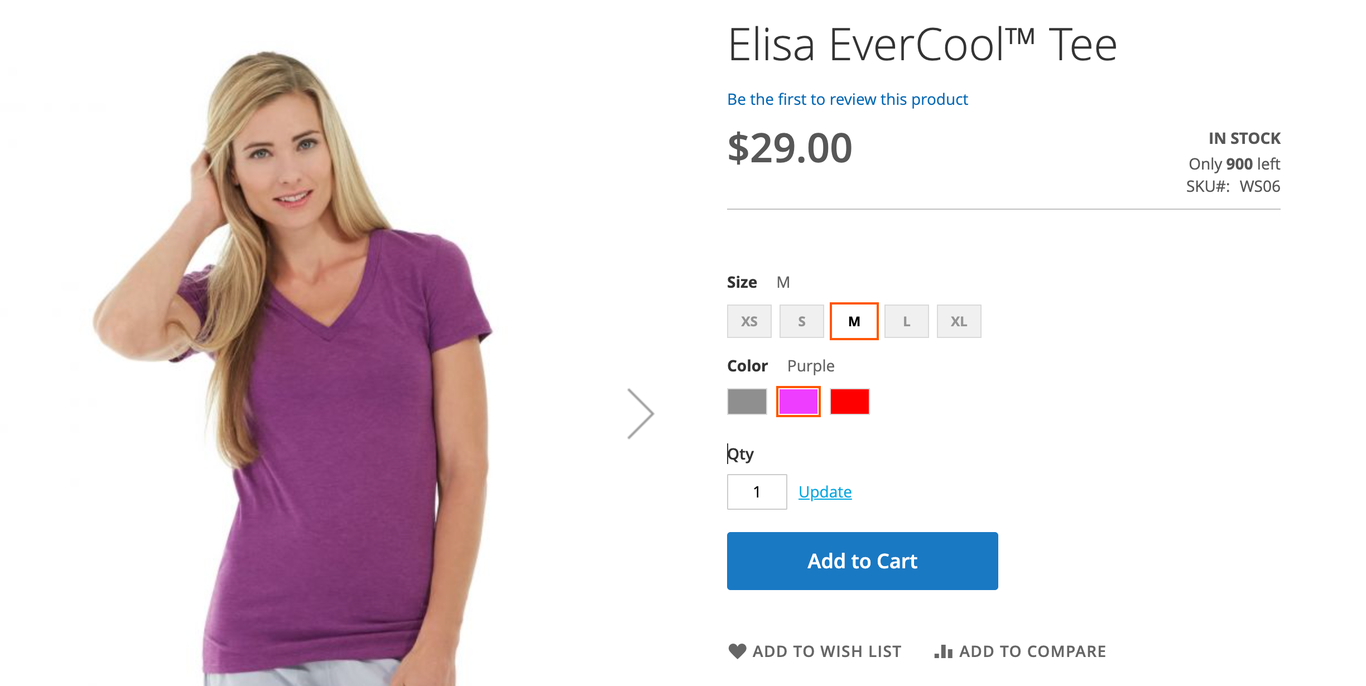This screenshot has width=1366, height=686.
Task: Open "Be the first to review" link
Action: [x=848, y=99]
